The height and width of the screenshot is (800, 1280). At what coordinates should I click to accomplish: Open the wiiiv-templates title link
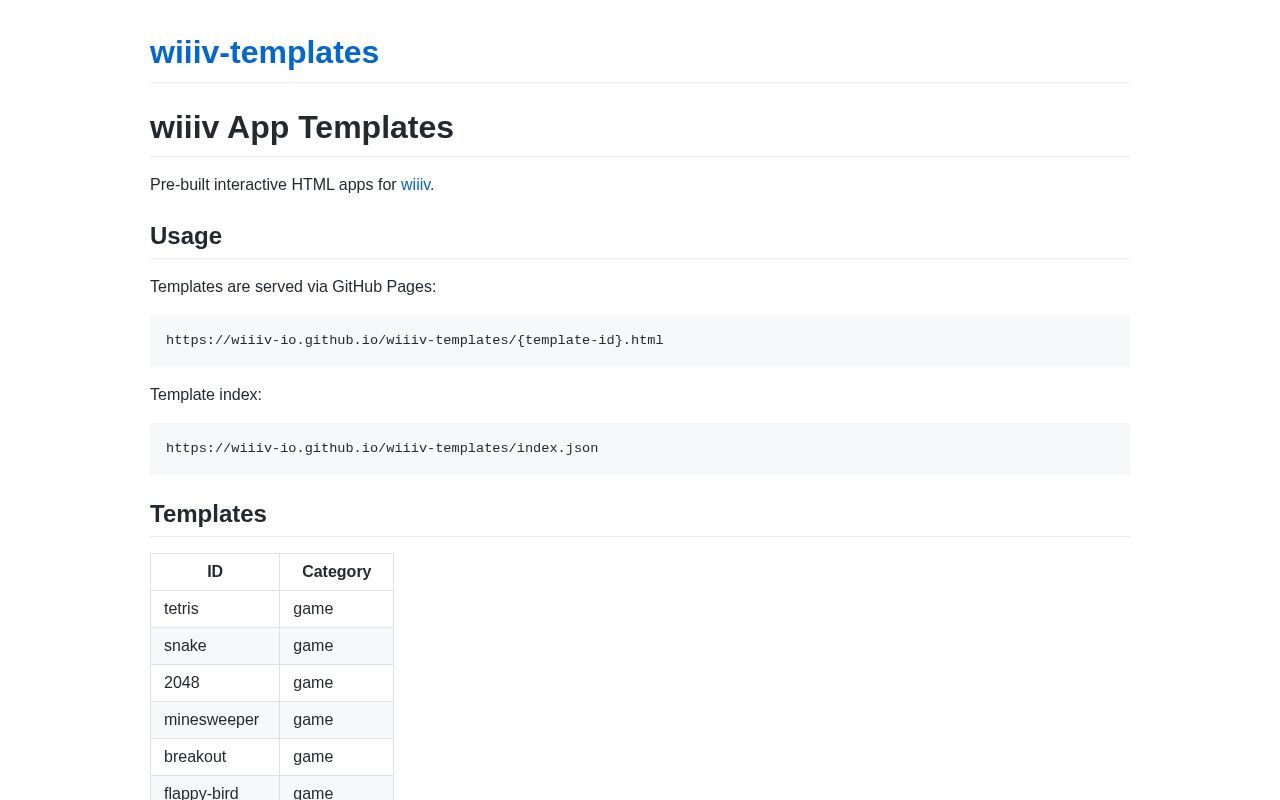tap(264, 52)
